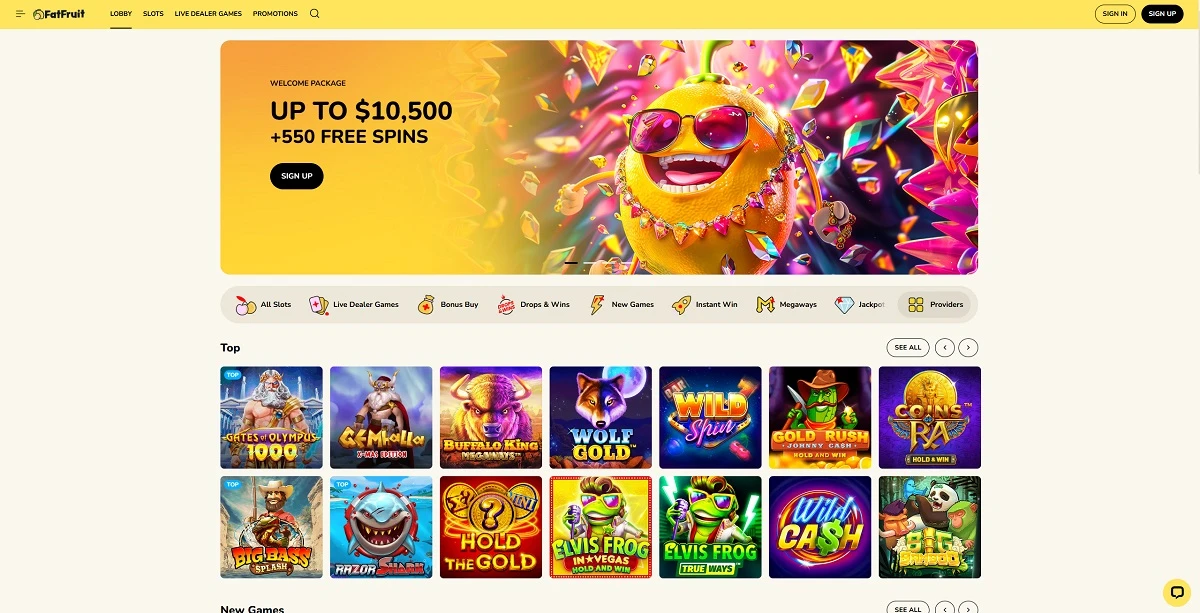Click the Sign In button
This screenshot has width=1200, height=613.
pyautogui.click(x=1115, y=14)
